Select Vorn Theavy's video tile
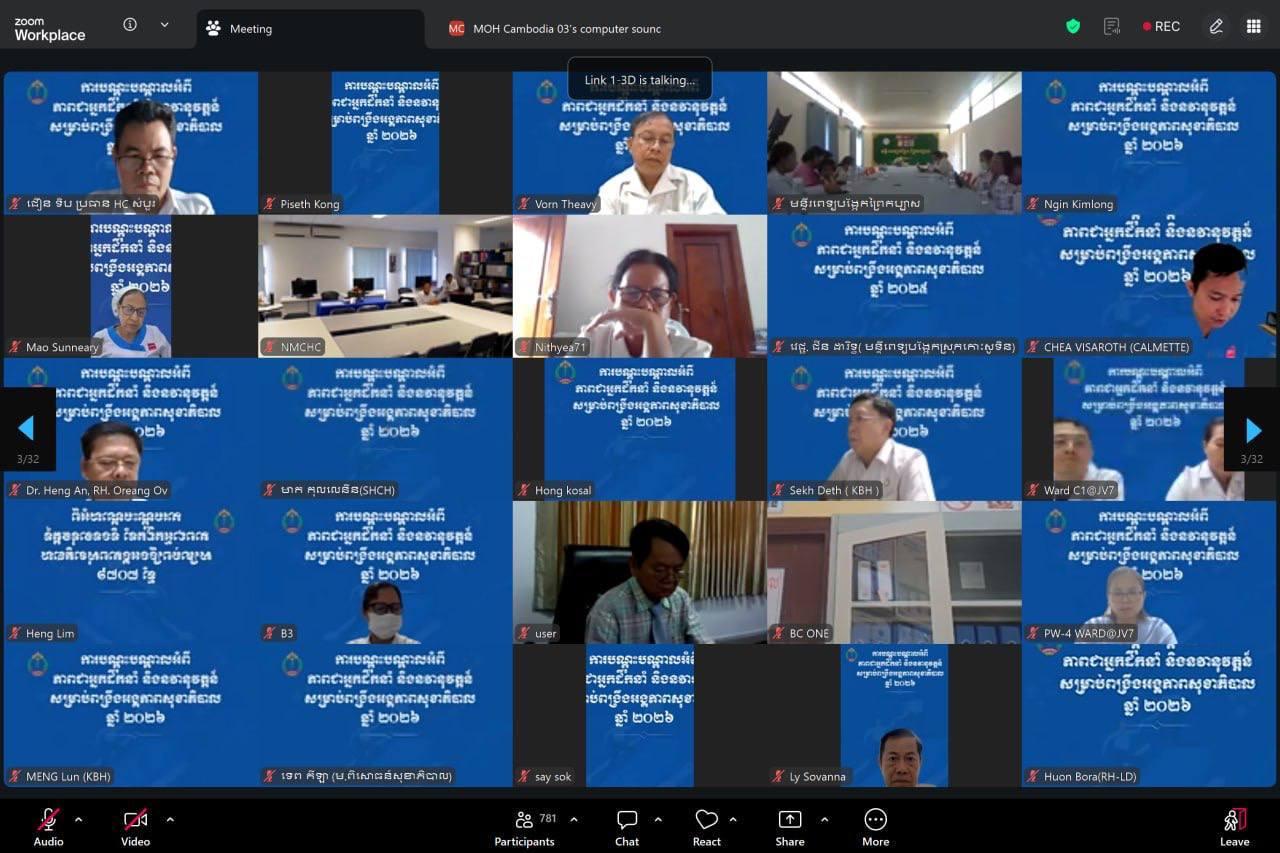 [x=640, y=143]
